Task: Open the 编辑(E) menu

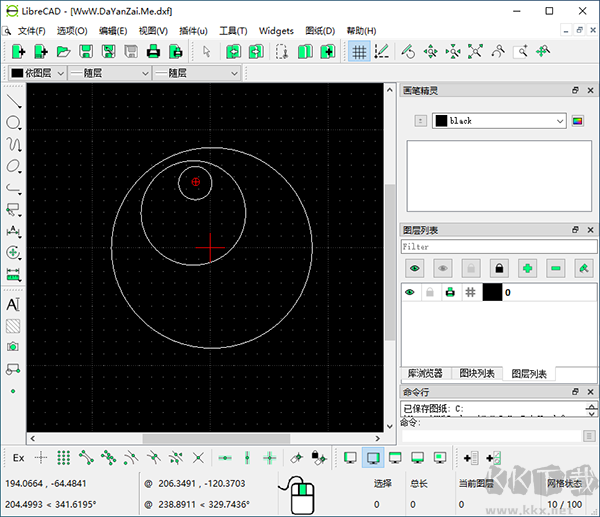Action: pyautogui.click(x=113, y=31)
